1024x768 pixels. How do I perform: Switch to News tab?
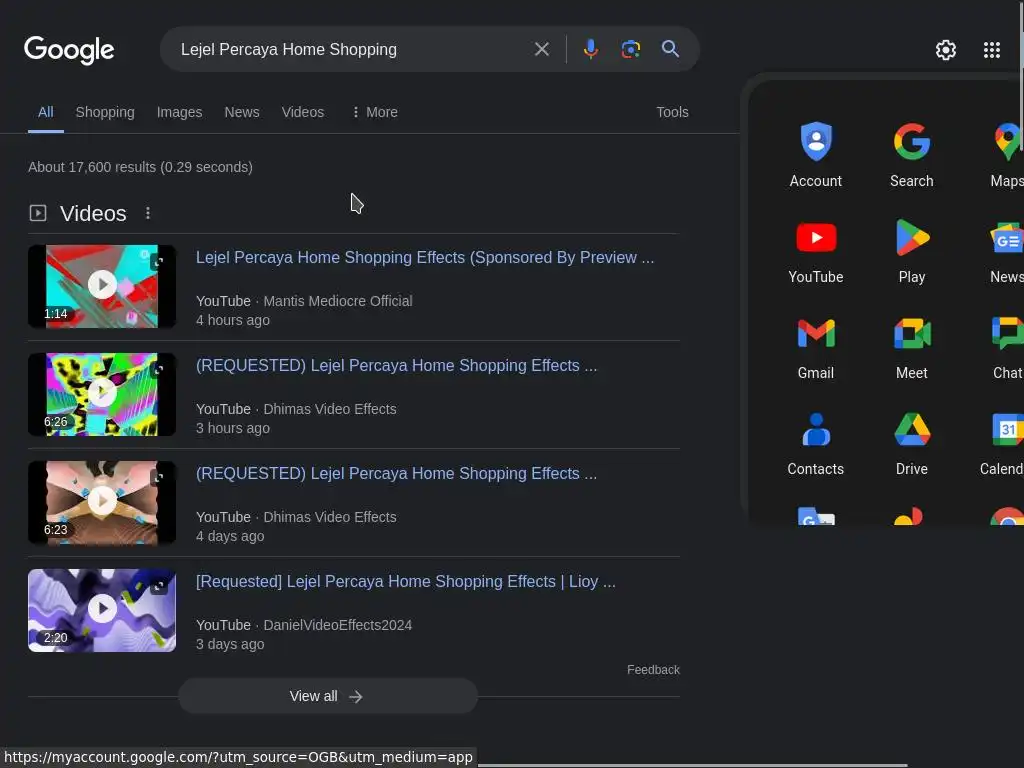pos(242,112)
